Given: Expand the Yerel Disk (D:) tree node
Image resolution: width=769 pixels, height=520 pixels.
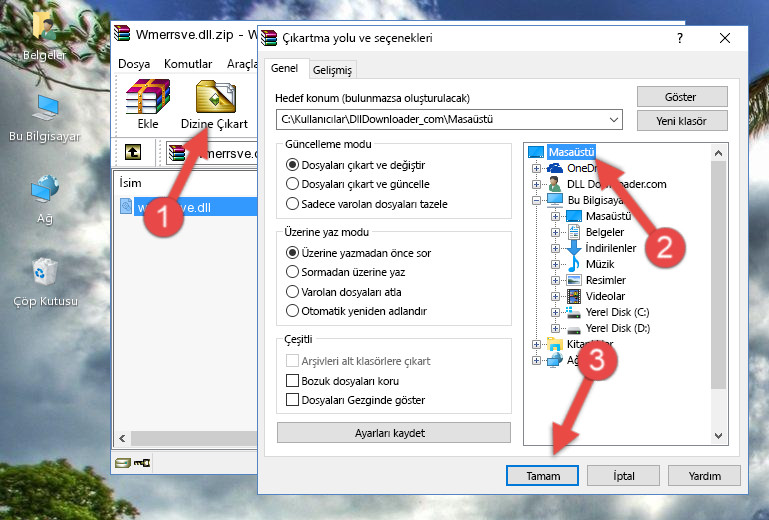Looking at the screenshot, I should click(x=555, y=329).
